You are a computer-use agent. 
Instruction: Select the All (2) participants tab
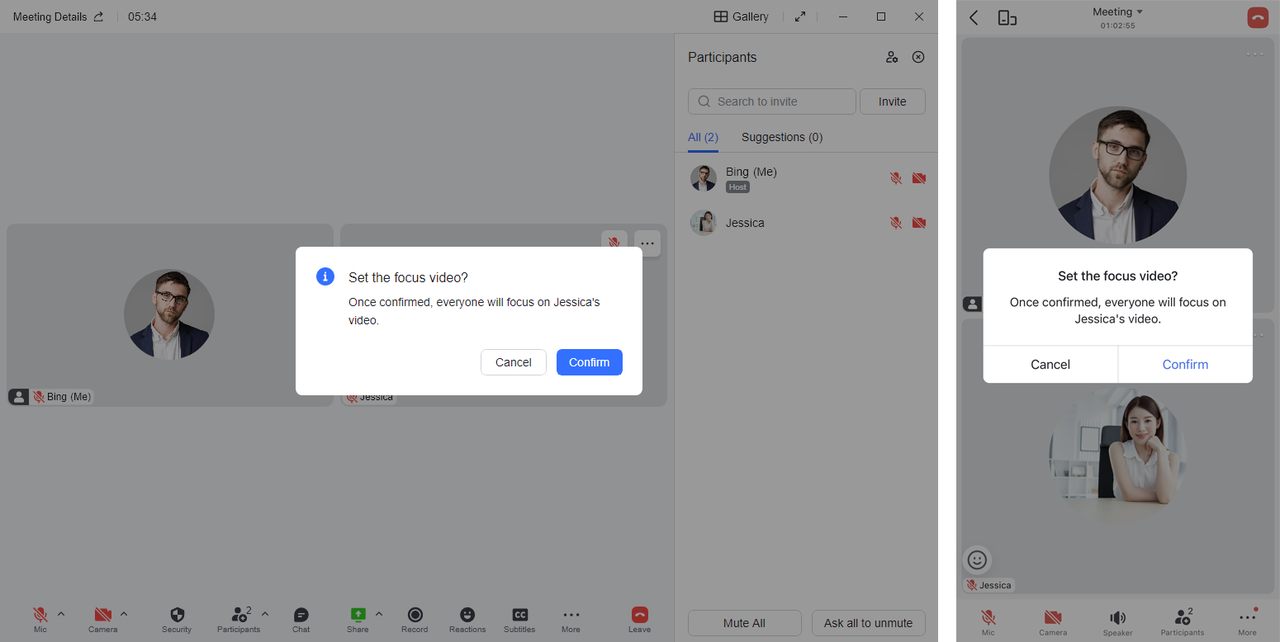(703, 137)
